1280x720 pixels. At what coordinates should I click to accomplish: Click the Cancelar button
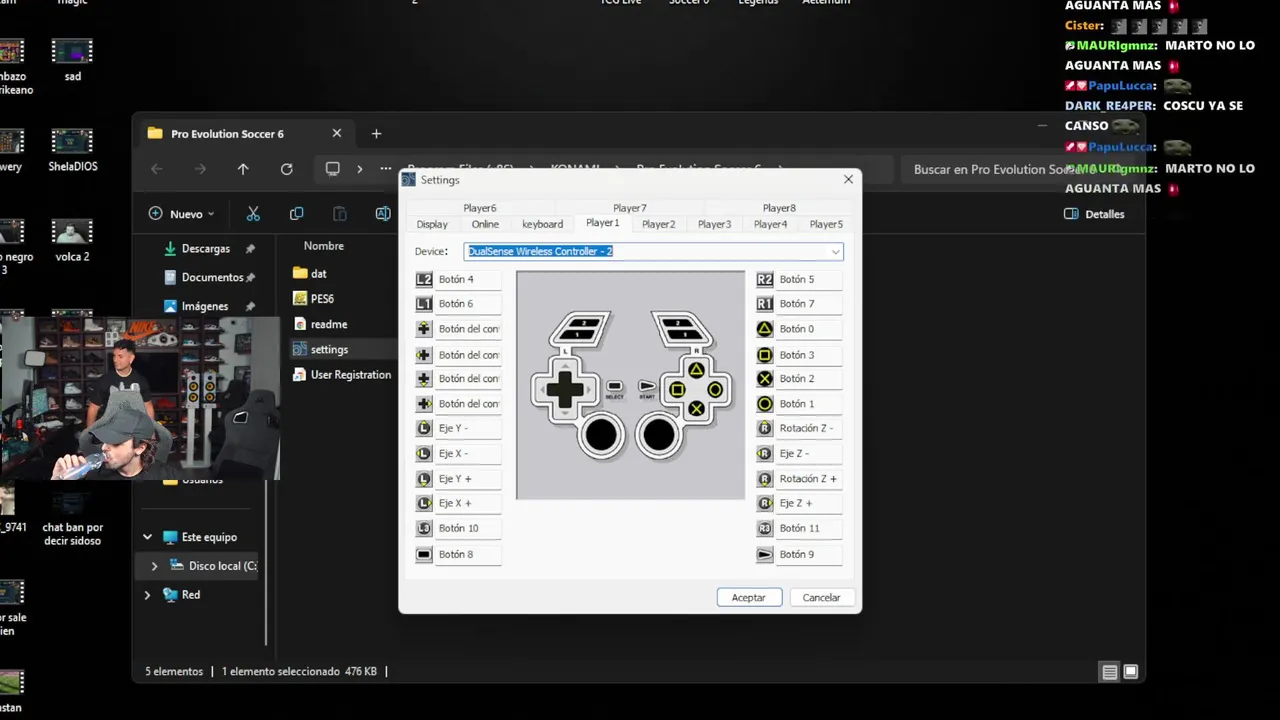(821, 597)
